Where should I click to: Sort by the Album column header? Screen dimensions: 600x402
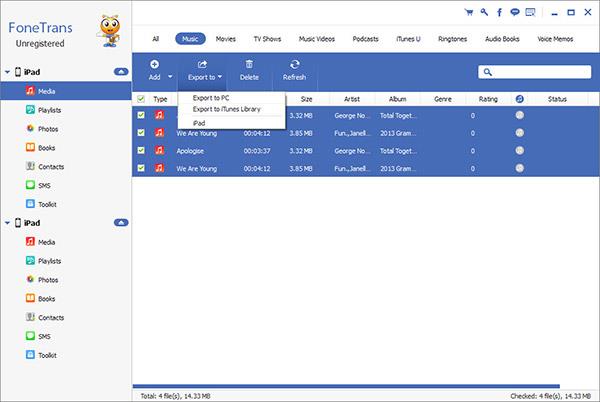click(397, 99)
